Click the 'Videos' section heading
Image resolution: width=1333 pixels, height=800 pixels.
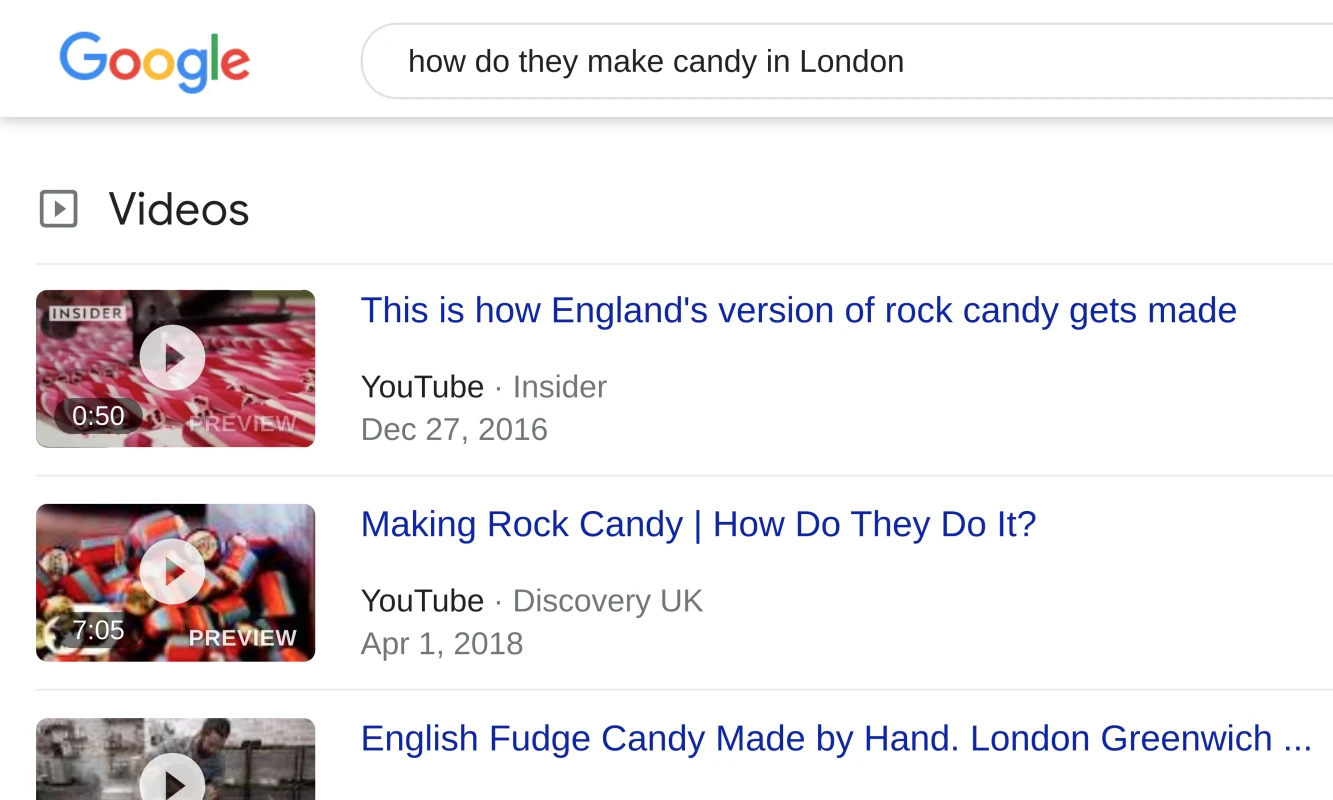[x=178, y=209]
